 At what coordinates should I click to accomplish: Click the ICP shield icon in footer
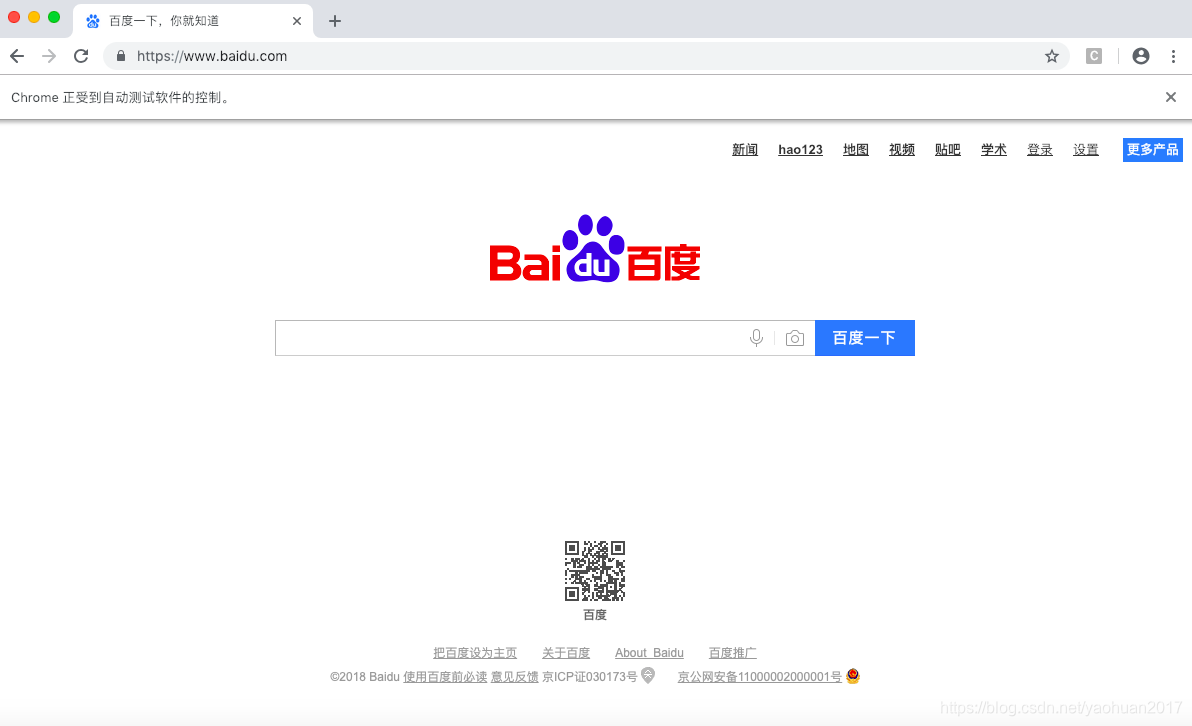(648, 675)
